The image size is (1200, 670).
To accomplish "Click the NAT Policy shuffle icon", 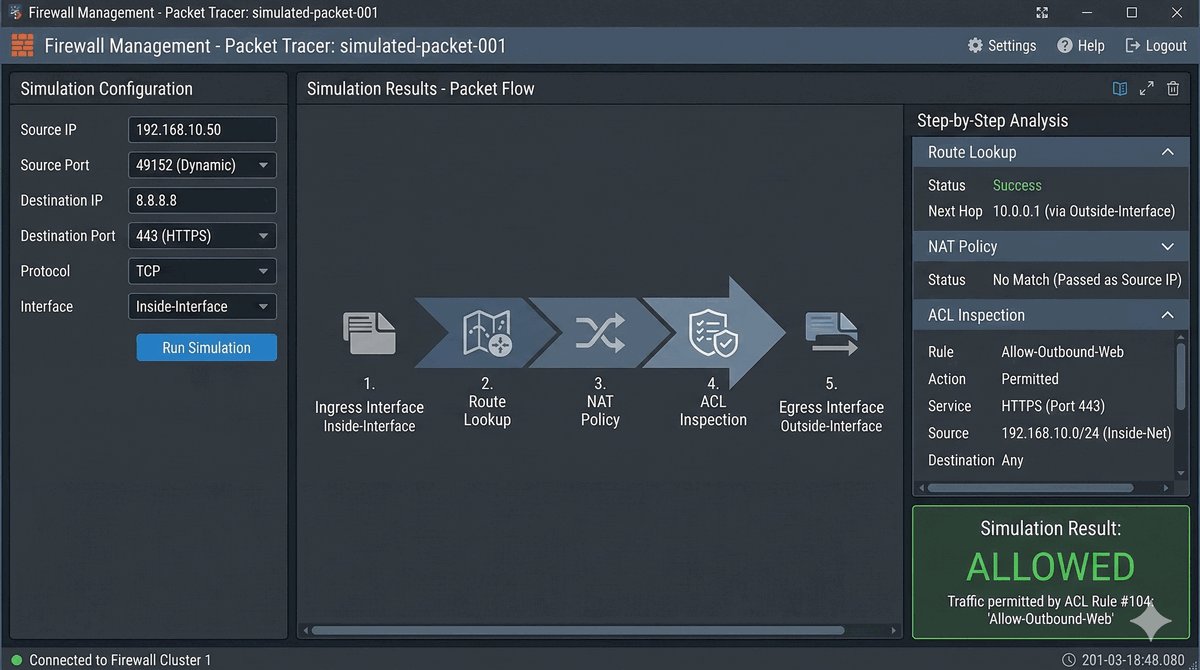I will pos(600,333).
